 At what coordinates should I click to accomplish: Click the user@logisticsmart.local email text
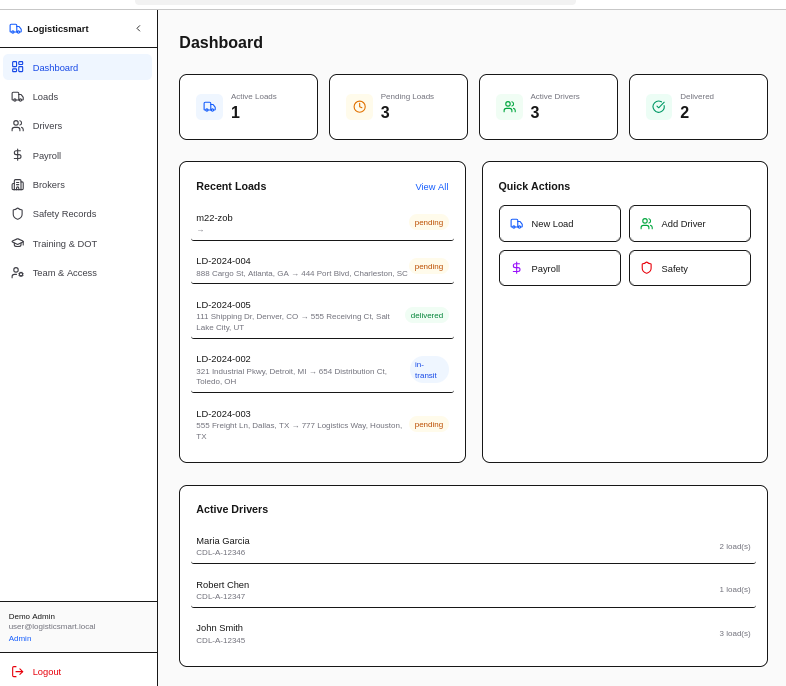pos(52,626)
